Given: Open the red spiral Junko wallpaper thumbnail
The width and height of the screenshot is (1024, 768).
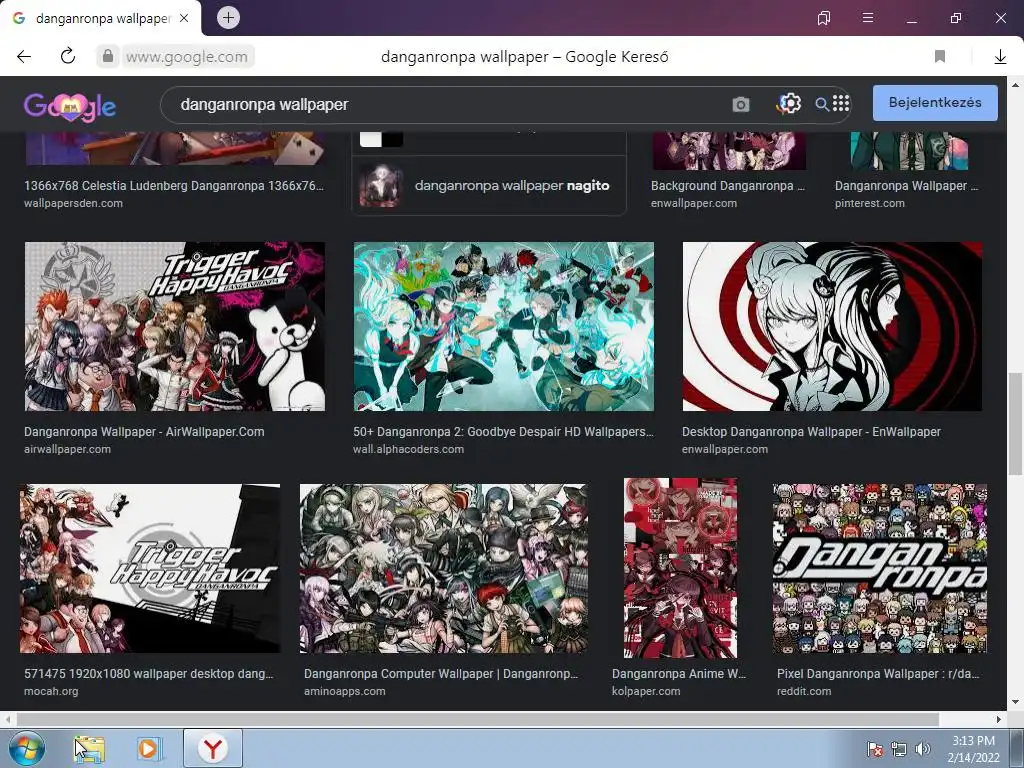Looking at the screenshot, I should [832, 327].
